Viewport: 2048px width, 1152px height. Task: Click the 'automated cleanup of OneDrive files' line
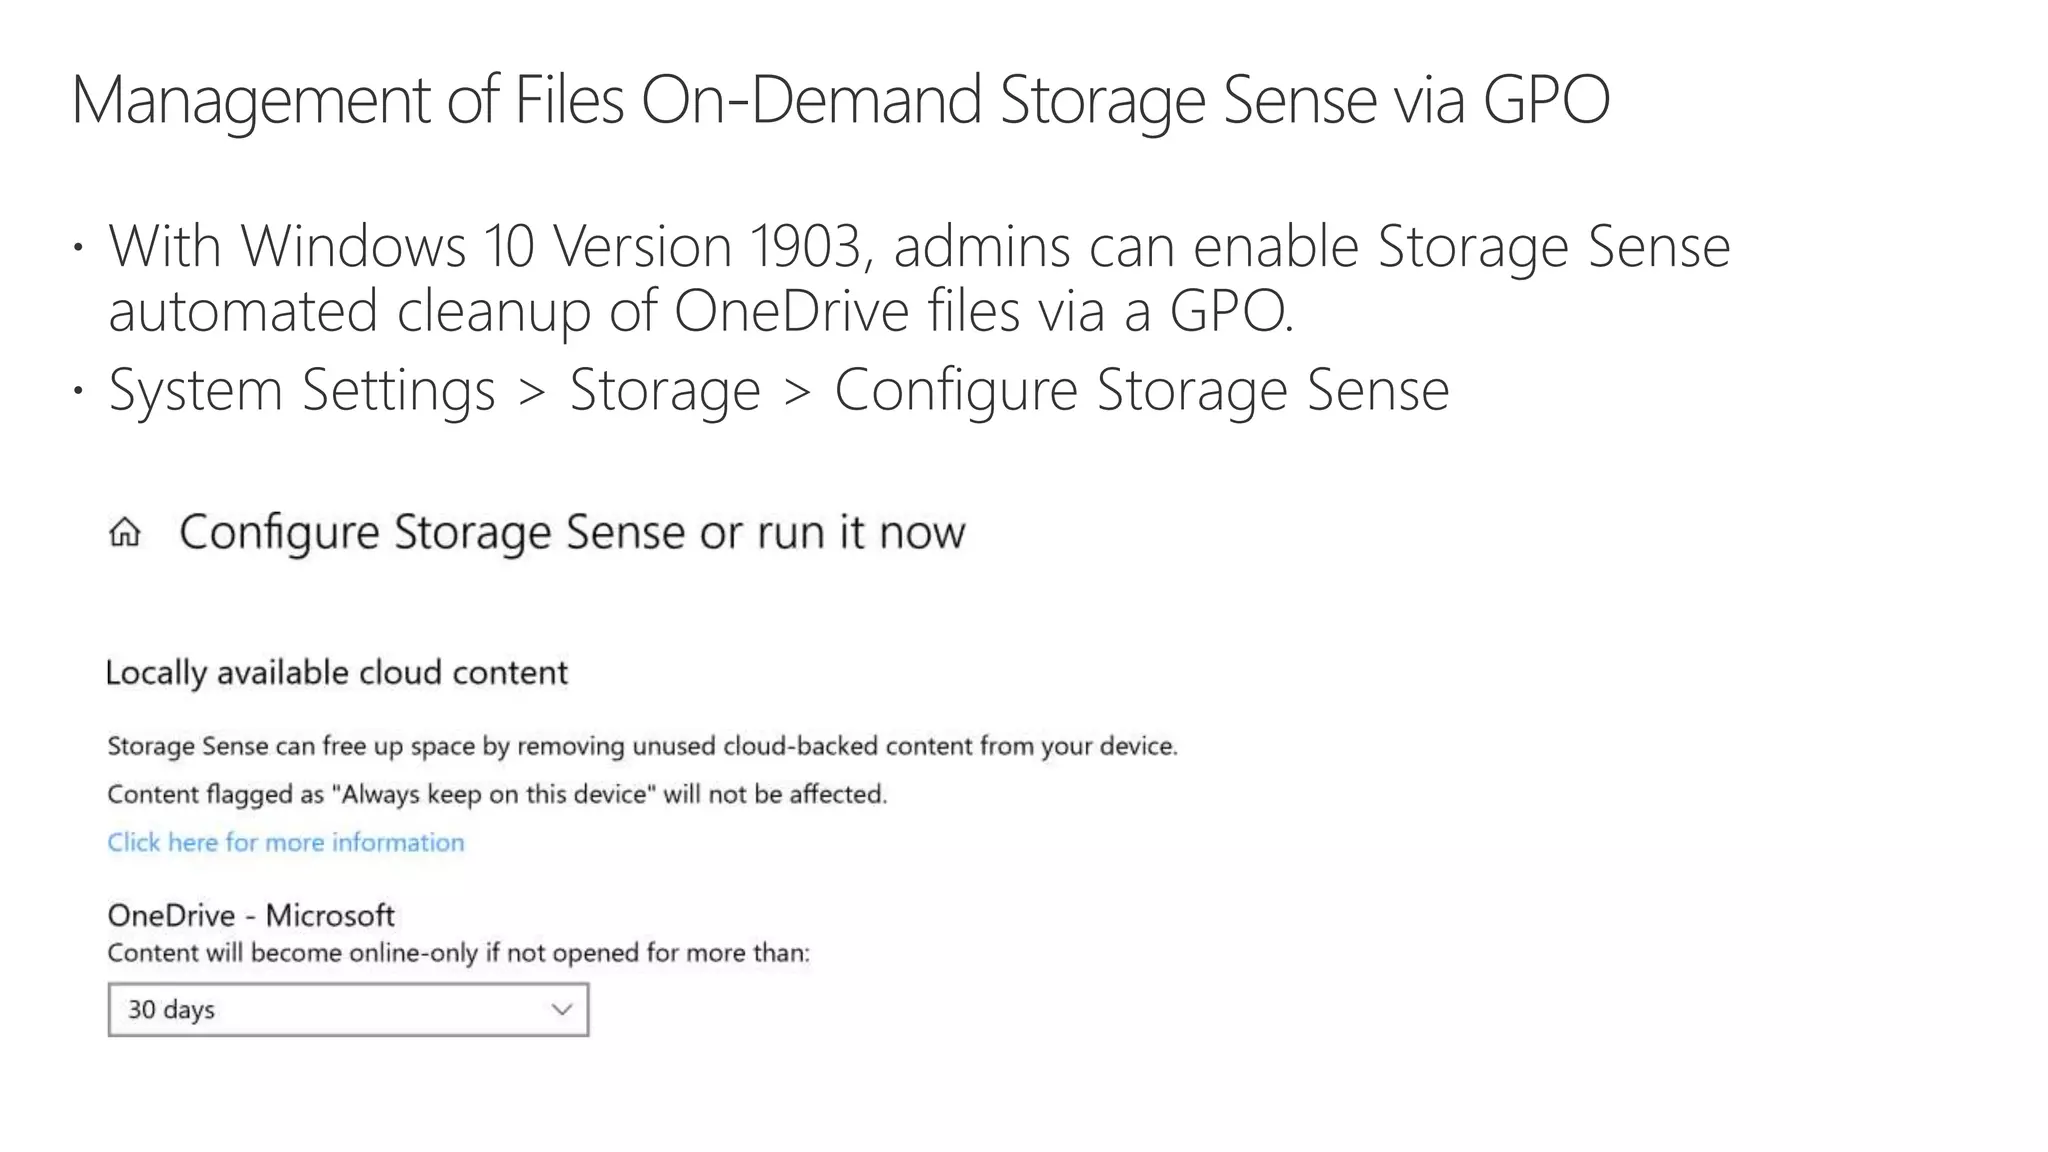700,310
